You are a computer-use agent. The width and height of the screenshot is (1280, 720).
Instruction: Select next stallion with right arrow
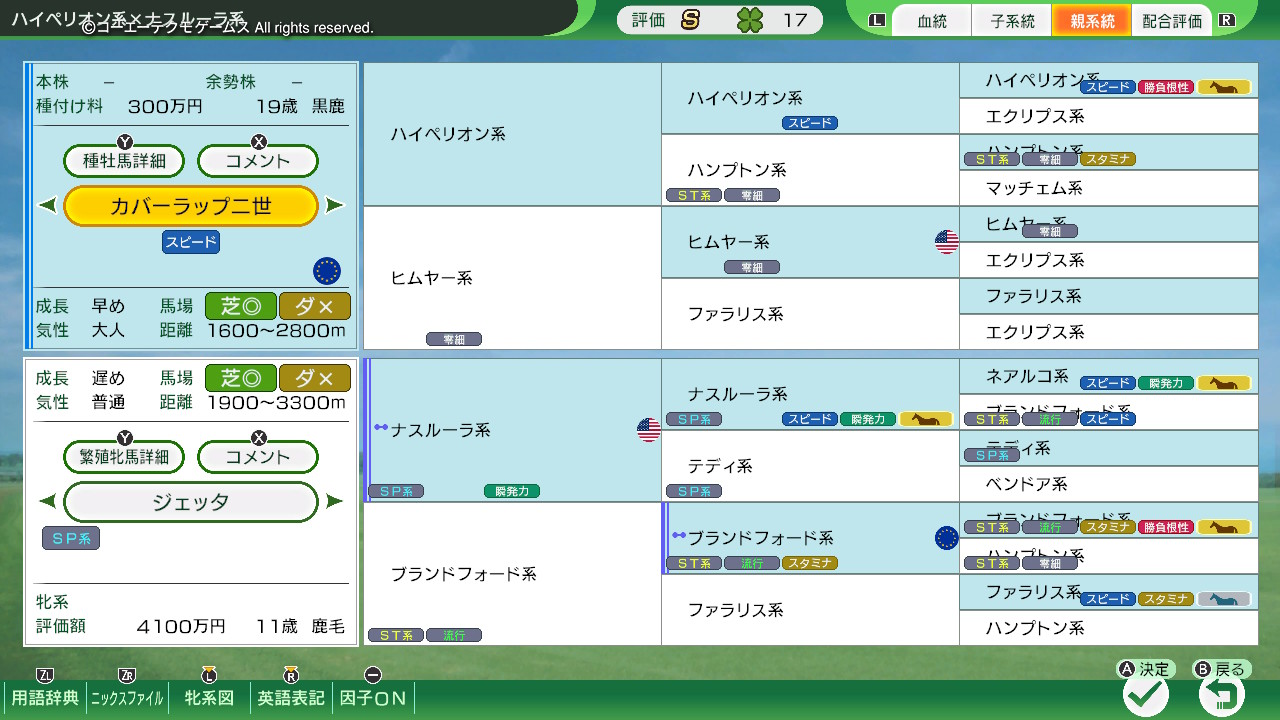(x=335, y=206)
